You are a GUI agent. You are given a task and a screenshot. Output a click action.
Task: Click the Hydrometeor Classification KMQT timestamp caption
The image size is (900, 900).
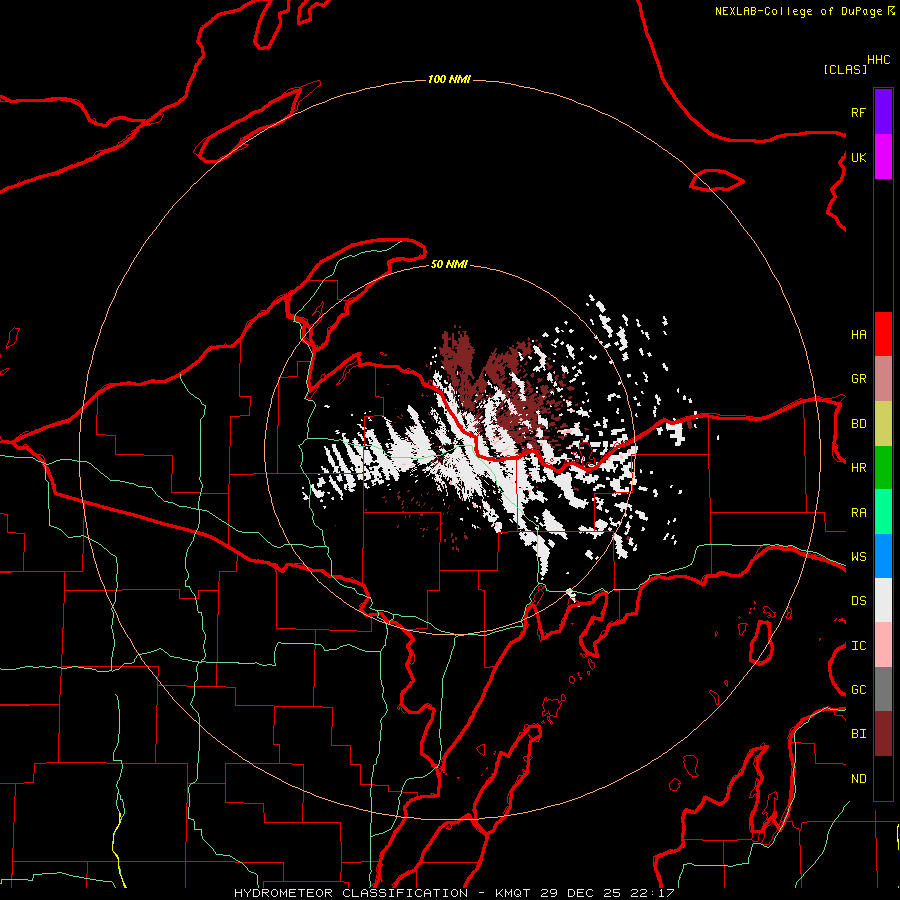click(x=453, y=893)
